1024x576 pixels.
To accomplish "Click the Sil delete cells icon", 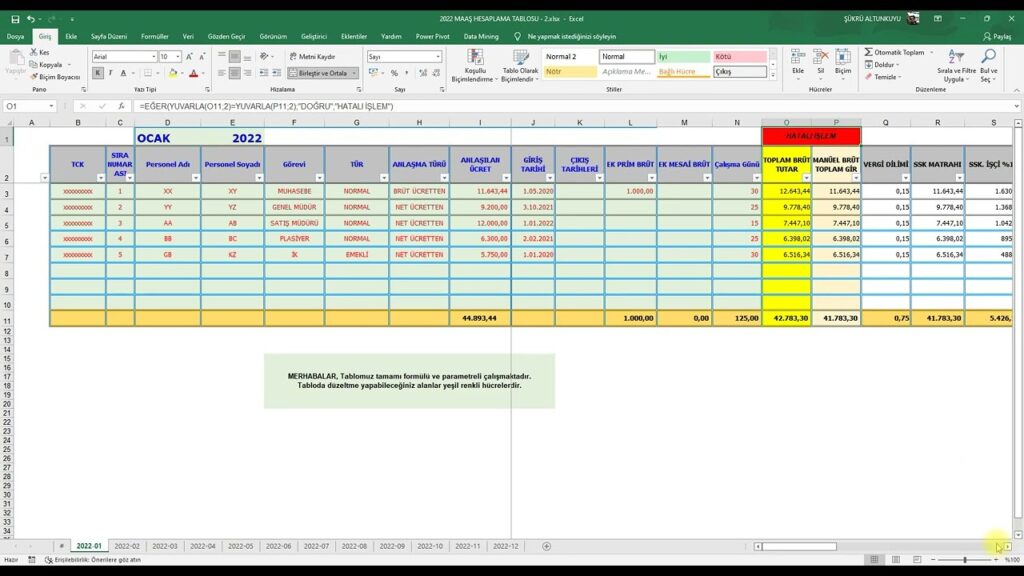I will [820, 64].
